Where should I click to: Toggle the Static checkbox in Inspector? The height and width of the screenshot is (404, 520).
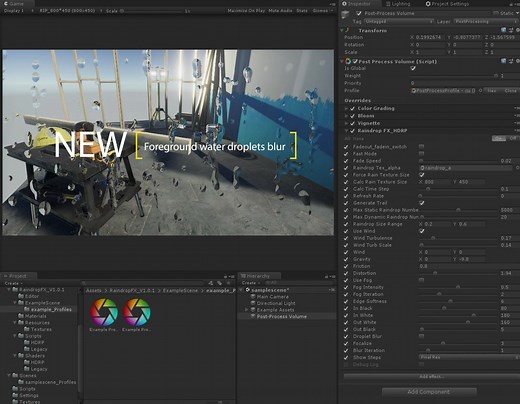click(x=496, y=13)
